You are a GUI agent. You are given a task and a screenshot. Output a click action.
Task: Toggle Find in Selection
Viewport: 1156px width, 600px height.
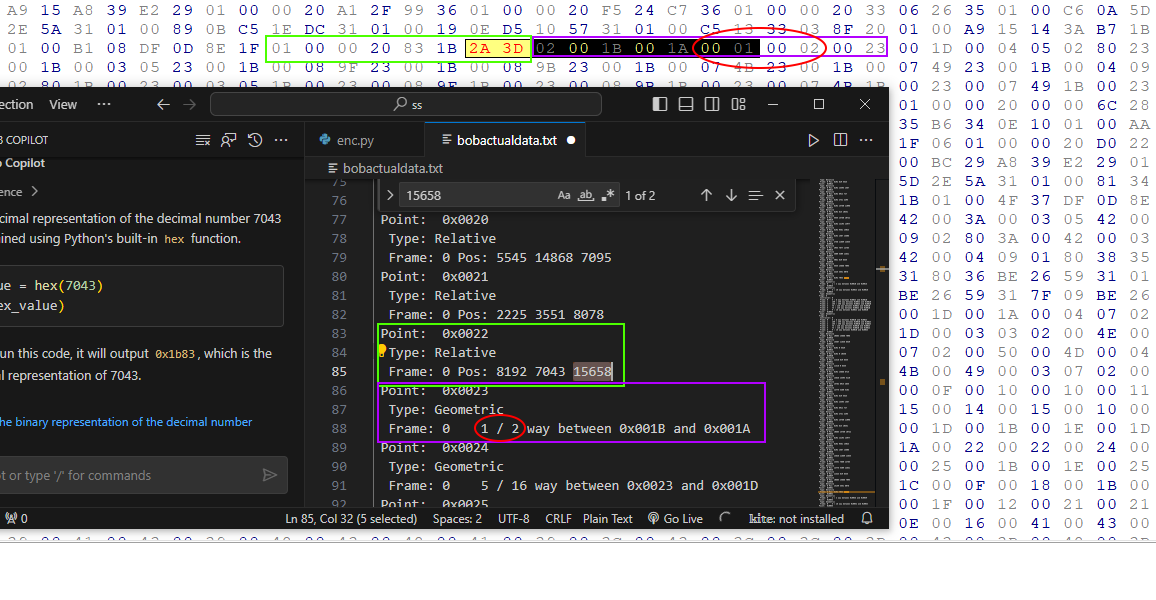click(755, 195)
